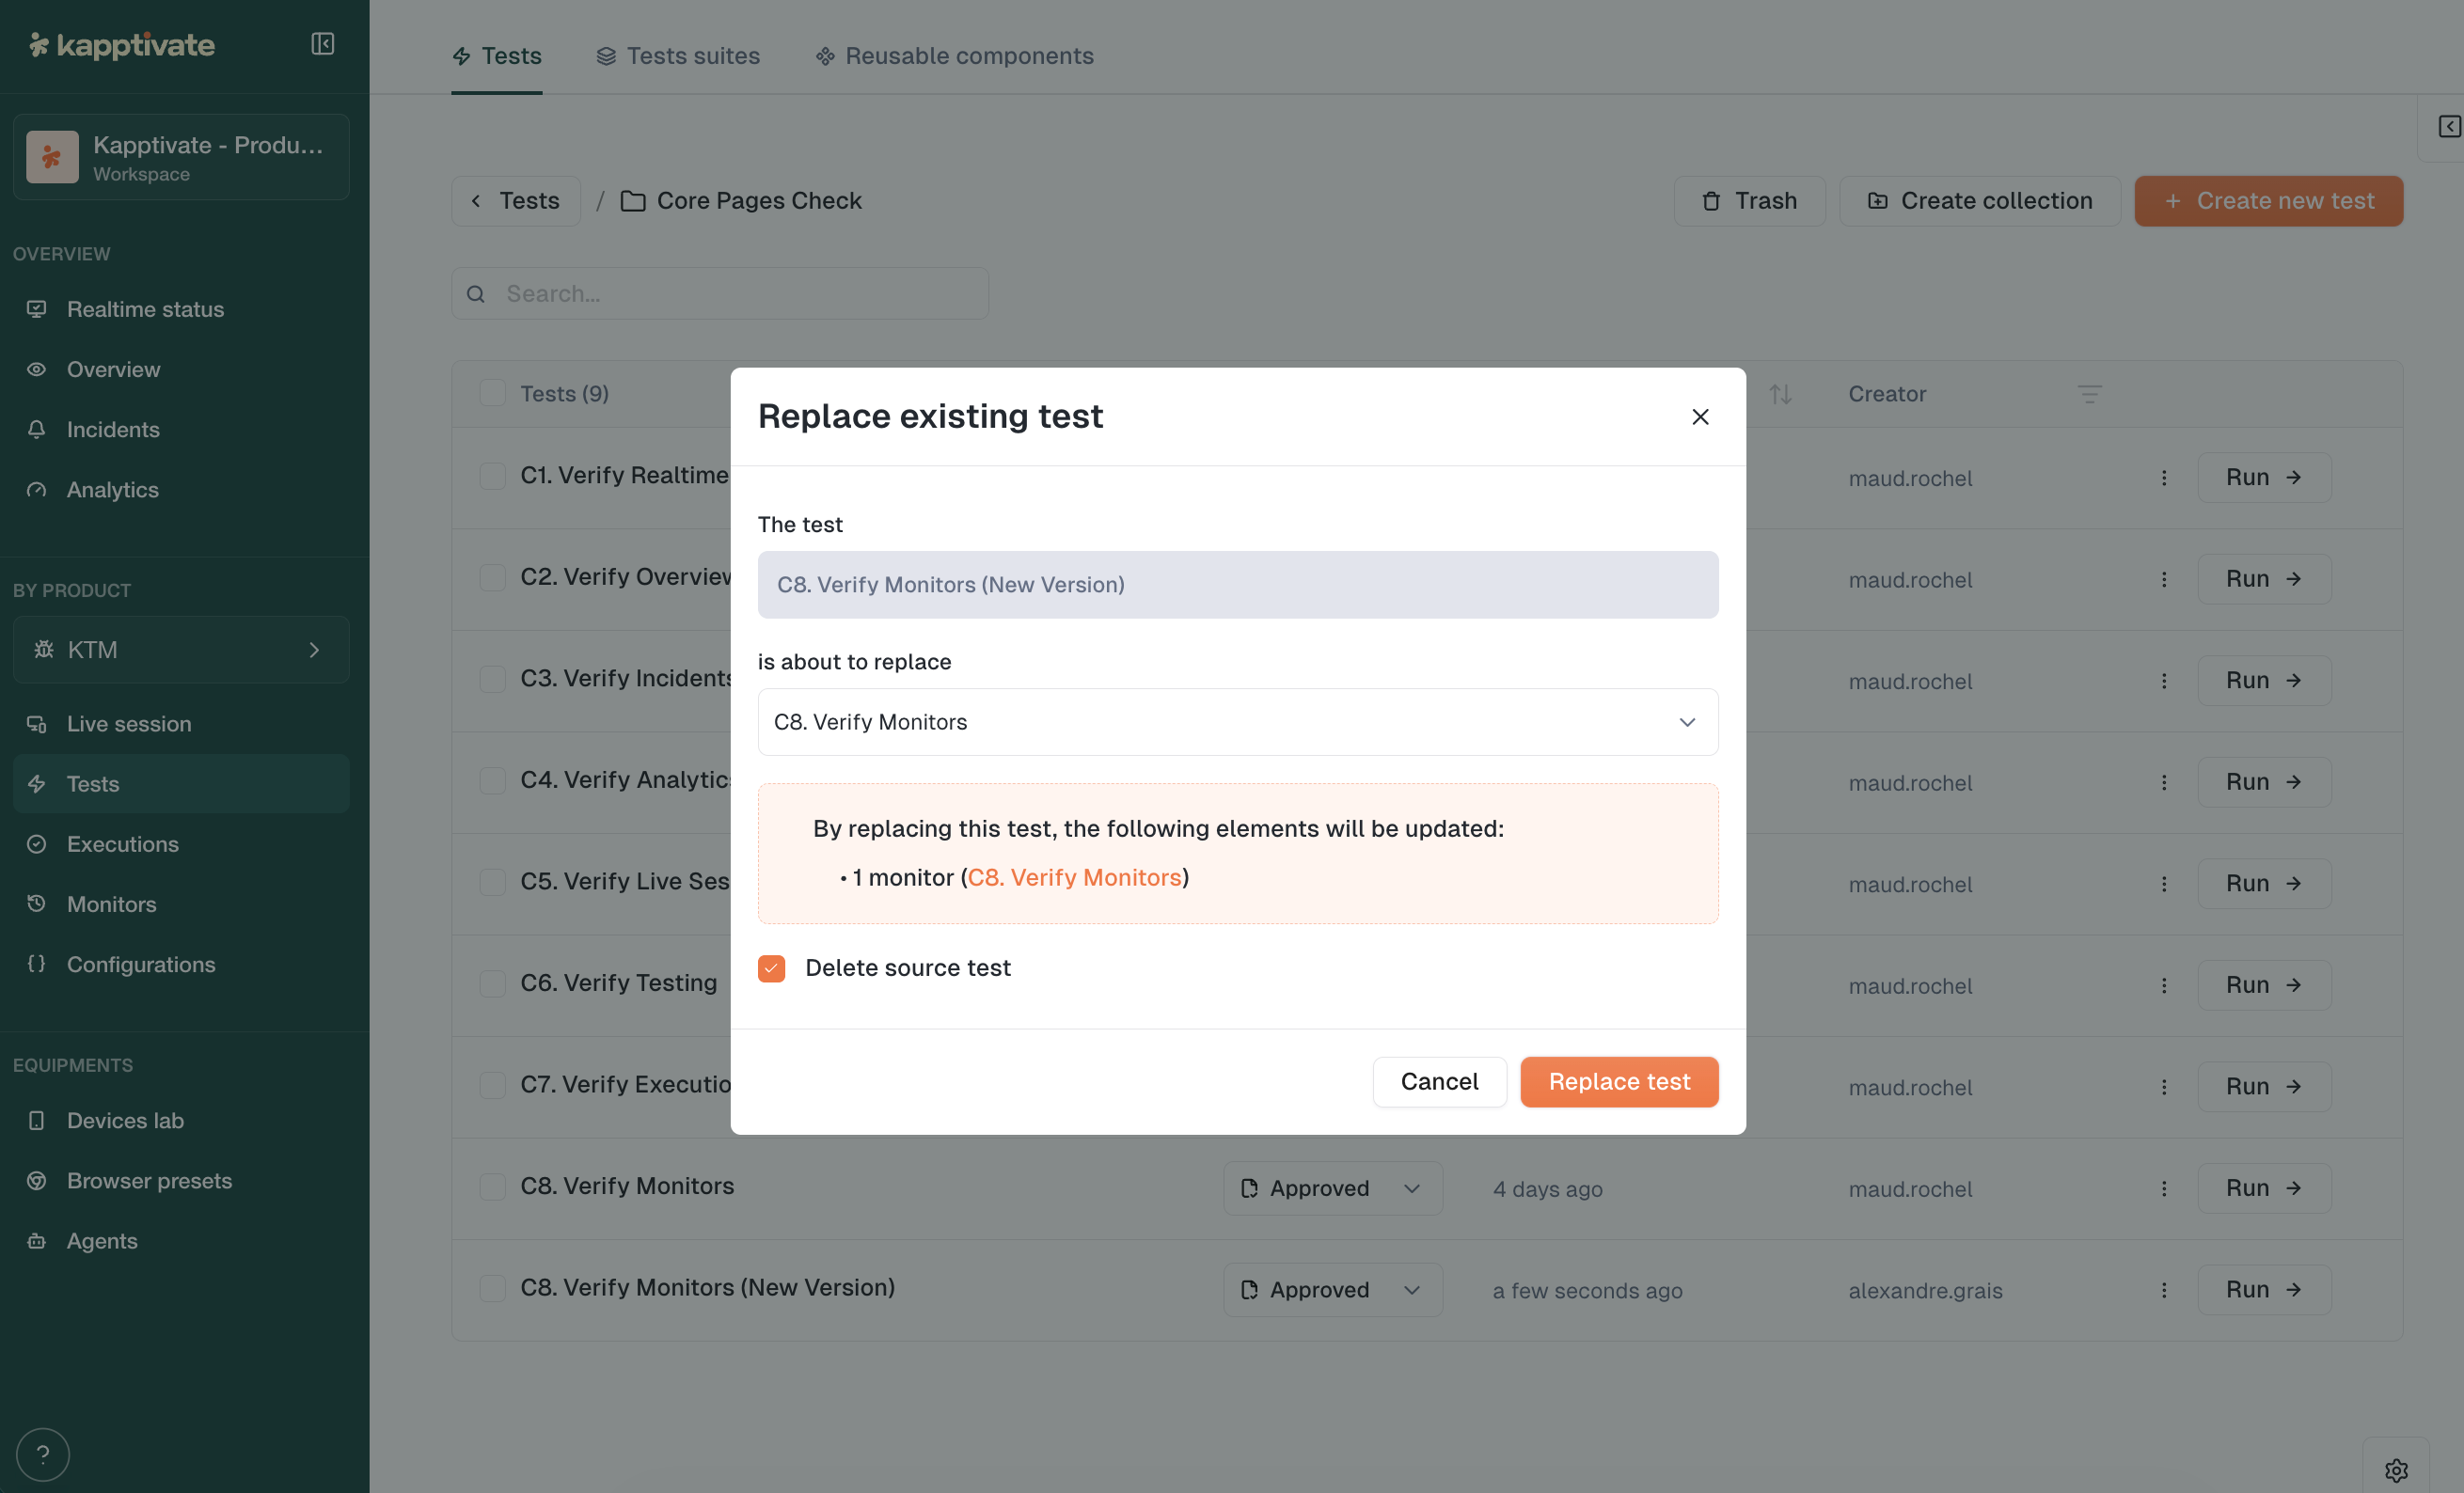Viewport: 2464px width, 1493px height.
Task: Go back to Tests via breadcrumb button
Action: pos(516,201)
